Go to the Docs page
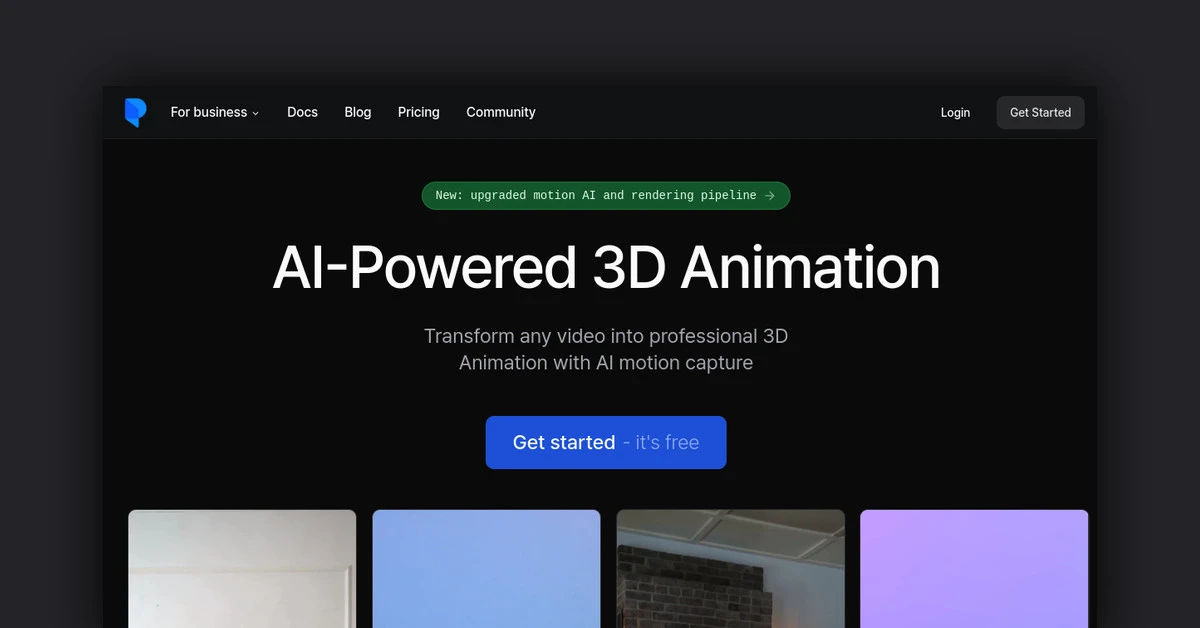The image size is (1200, 628). pos(302,113)
